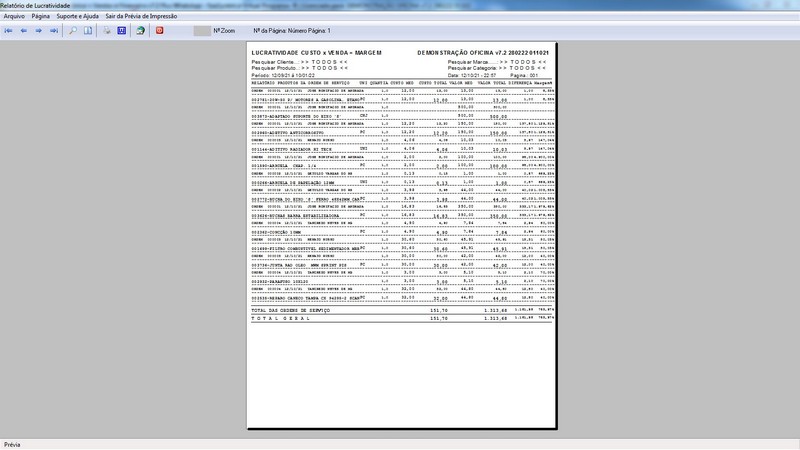Click the export globe icon
800x450 pixels.
tap(140, 31)
